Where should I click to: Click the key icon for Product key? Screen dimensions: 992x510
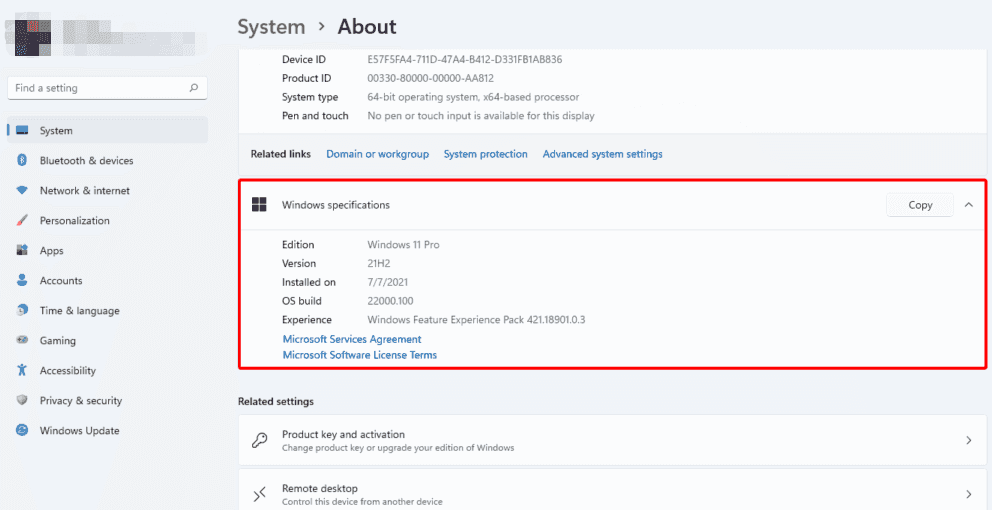[259, 440]
